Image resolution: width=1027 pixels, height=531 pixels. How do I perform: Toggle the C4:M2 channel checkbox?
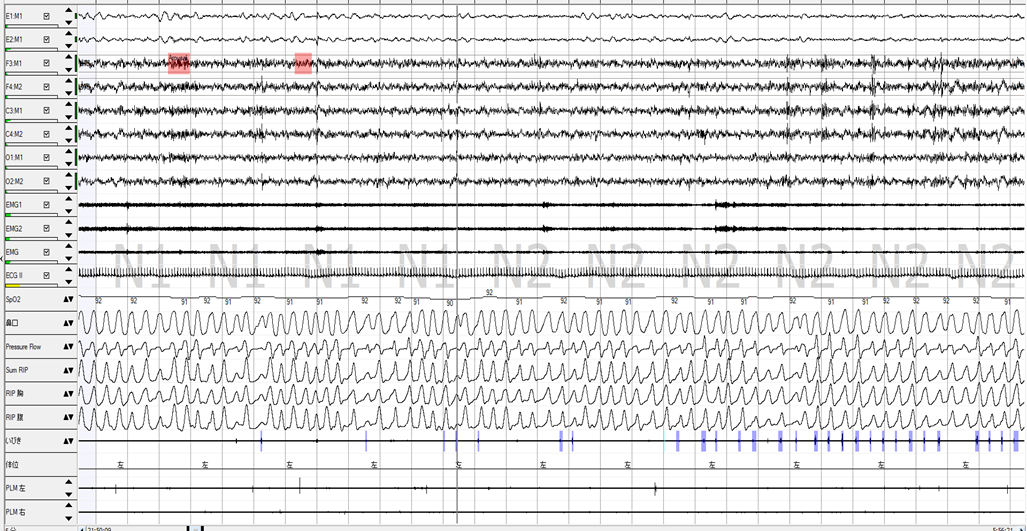point(46,134)
